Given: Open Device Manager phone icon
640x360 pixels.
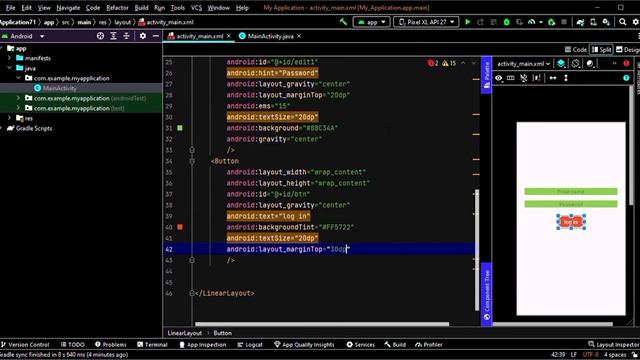Looking at the screenshot, I should coord(593,22).
